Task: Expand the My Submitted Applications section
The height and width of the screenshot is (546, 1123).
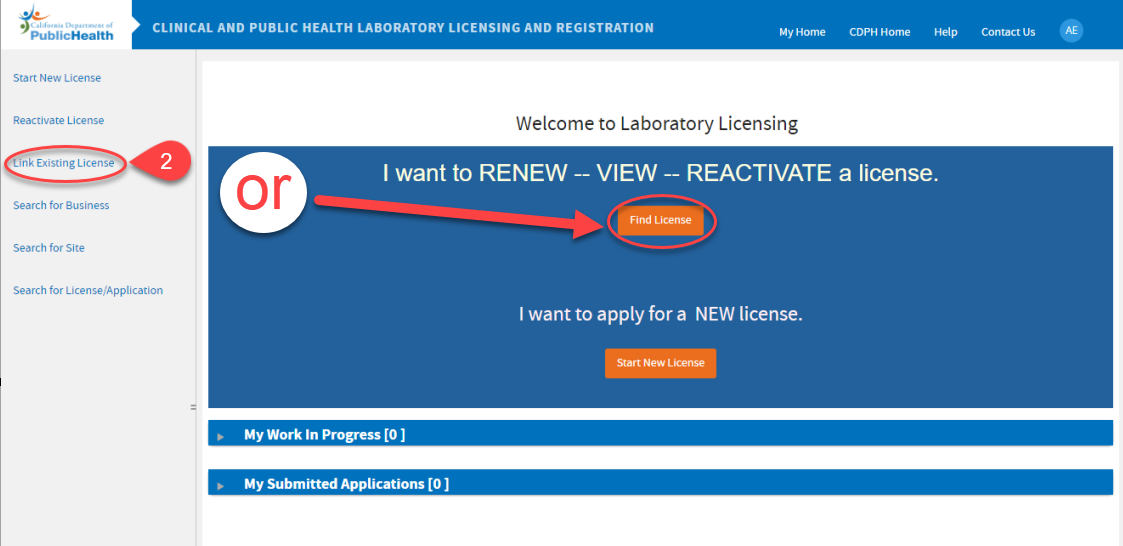Action: coord(221,486)
